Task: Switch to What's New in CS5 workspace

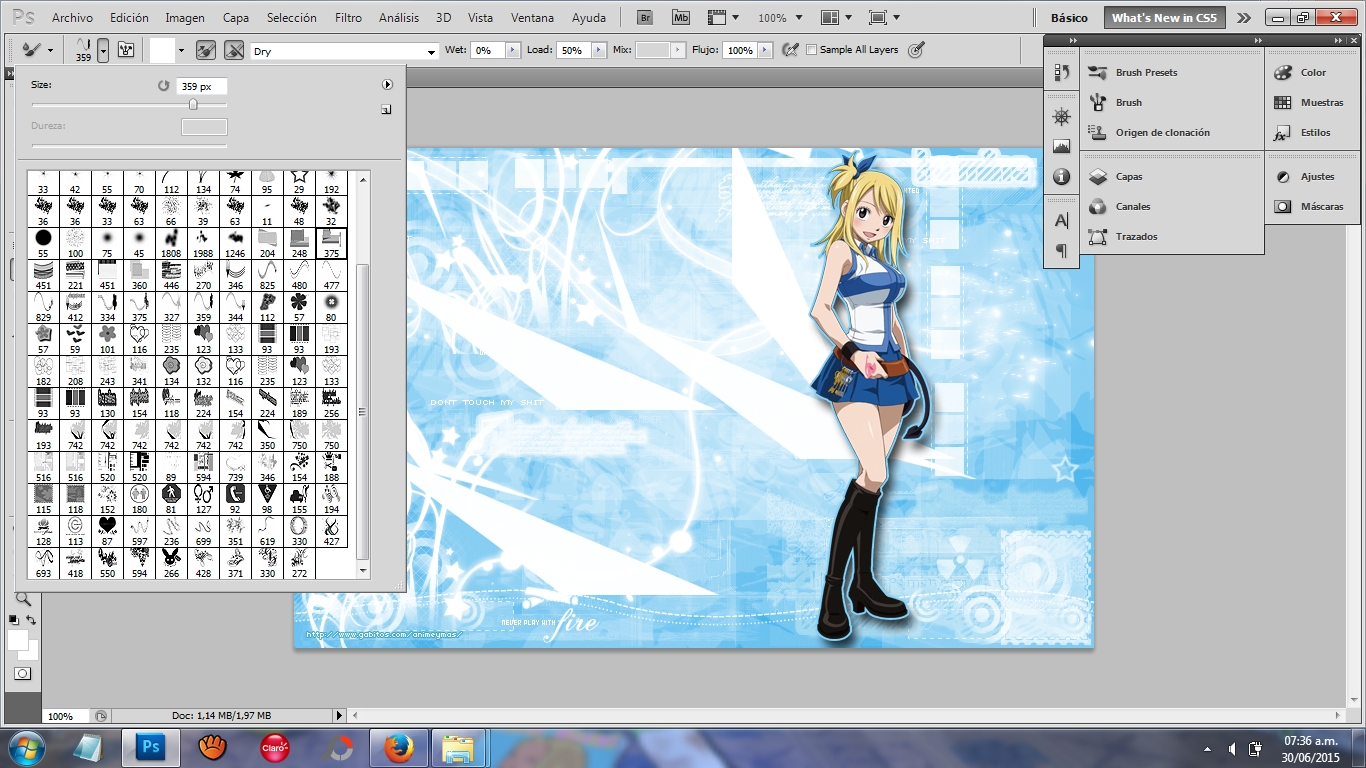Action: click(x=1164, y=18)
